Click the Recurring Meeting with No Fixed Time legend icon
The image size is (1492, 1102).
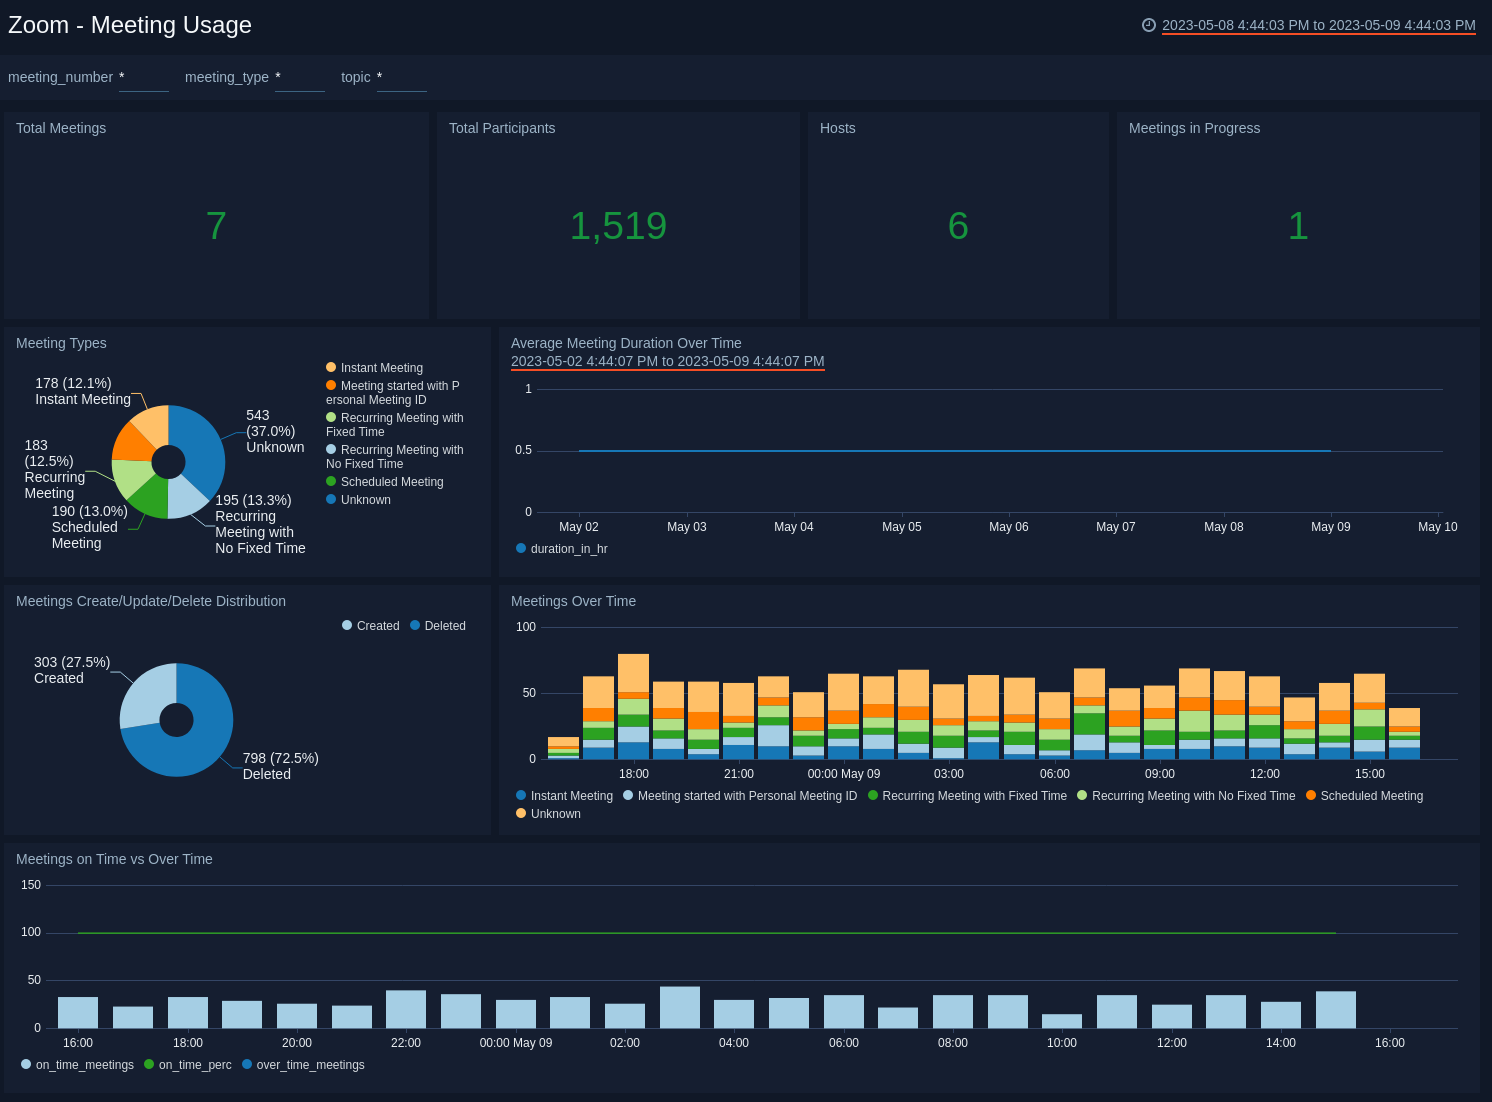click(1081, 795)
